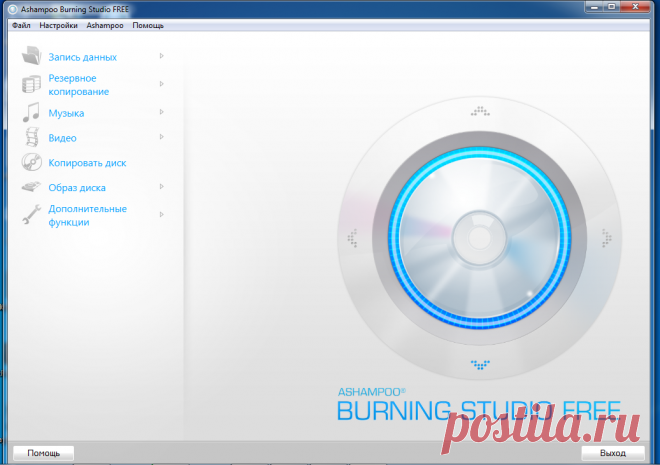Viewport: 660px width, 465px height.
Task: Click the Выход button
Action: tap(612, 453)
